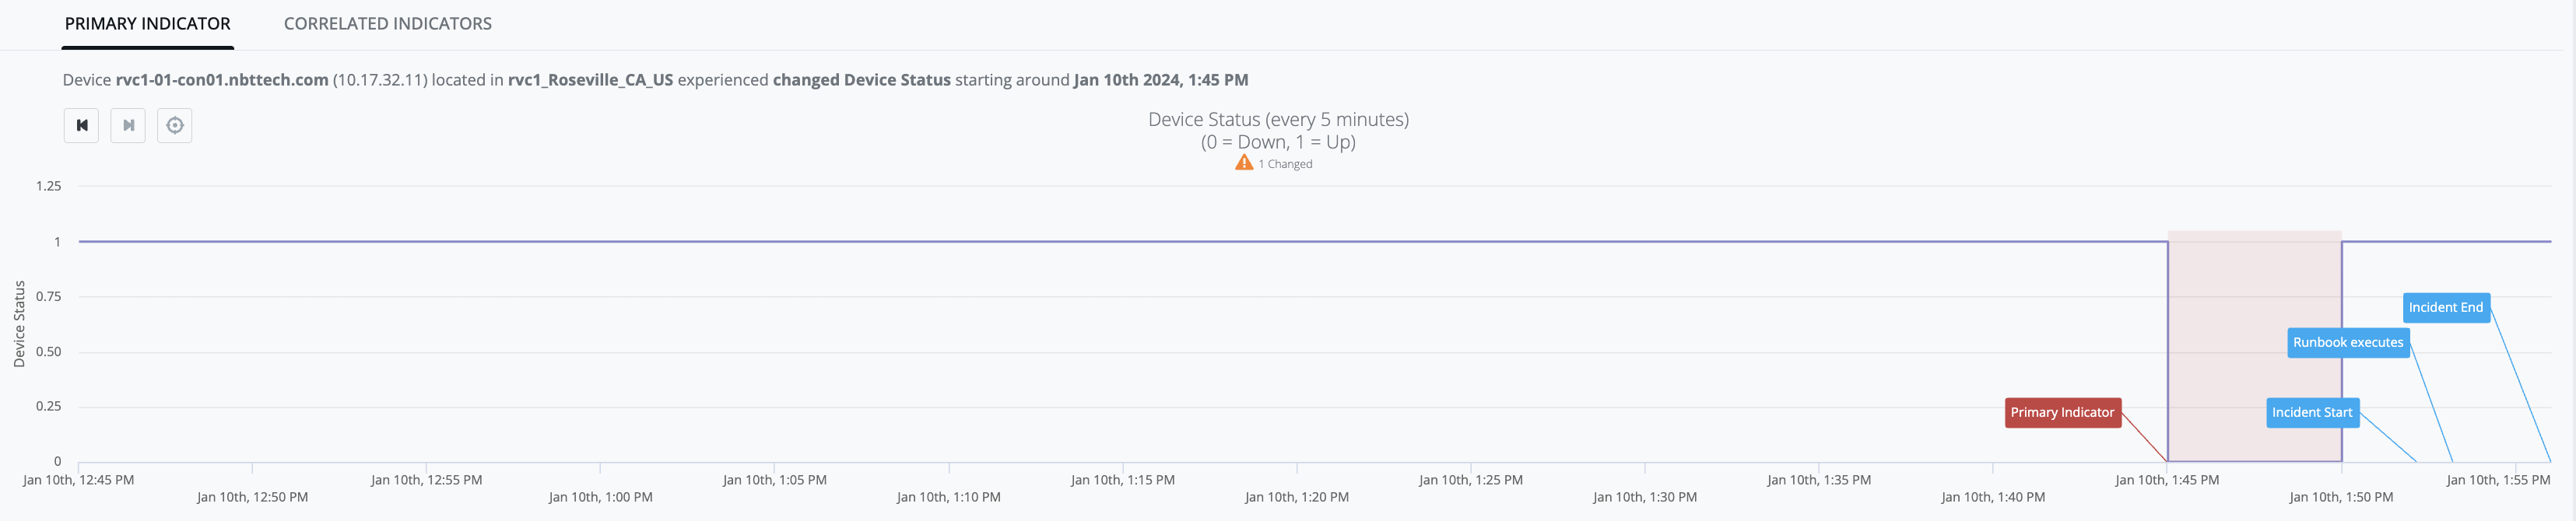Click the Device Status chart title
Screen dimensions: 2576x521
point(1278,120)
